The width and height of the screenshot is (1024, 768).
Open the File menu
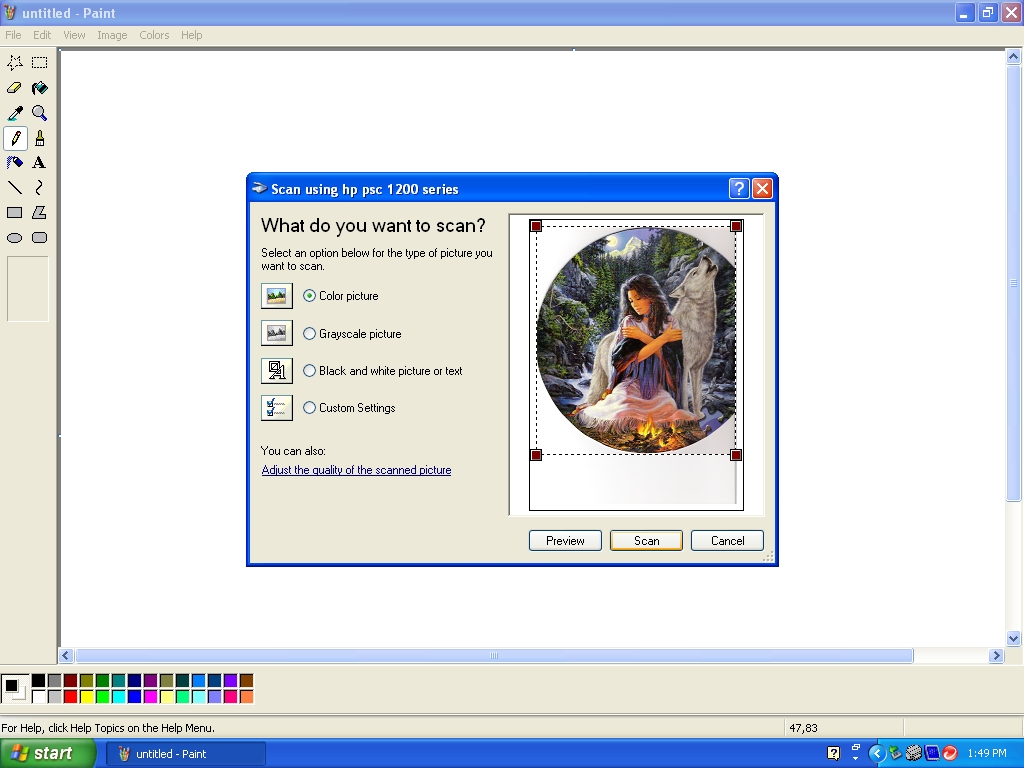coord(13,35)
